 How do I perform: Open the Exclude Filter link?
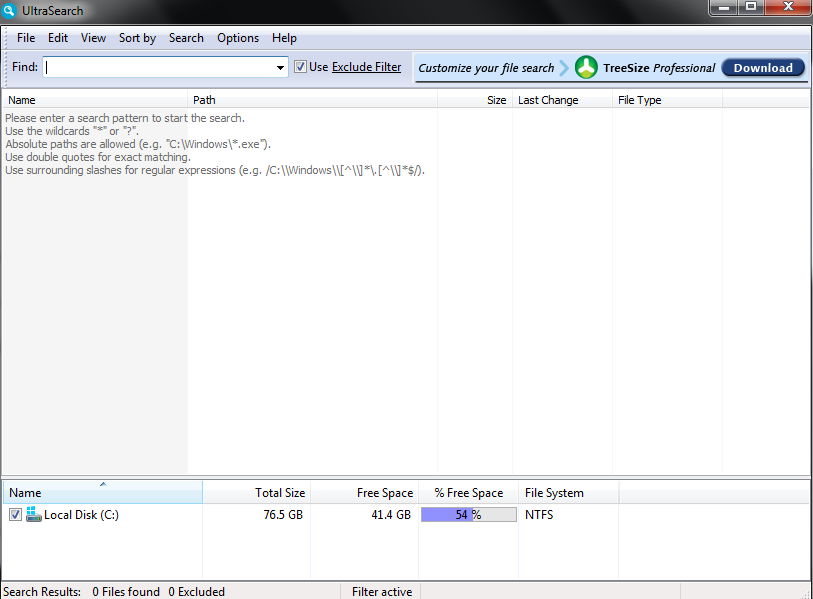click(x=367, y=67)
